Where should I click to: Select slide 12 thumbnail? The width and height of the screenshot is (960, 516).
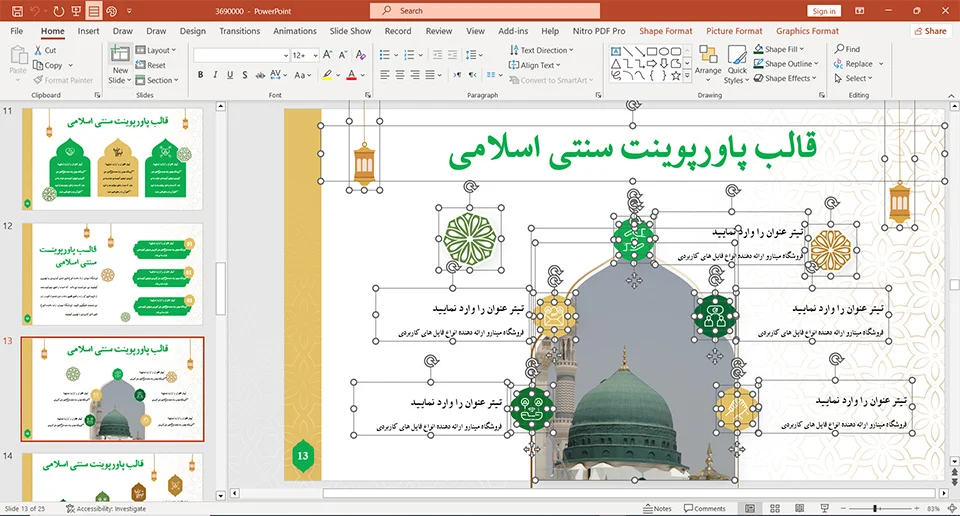[x=113, y=274]
